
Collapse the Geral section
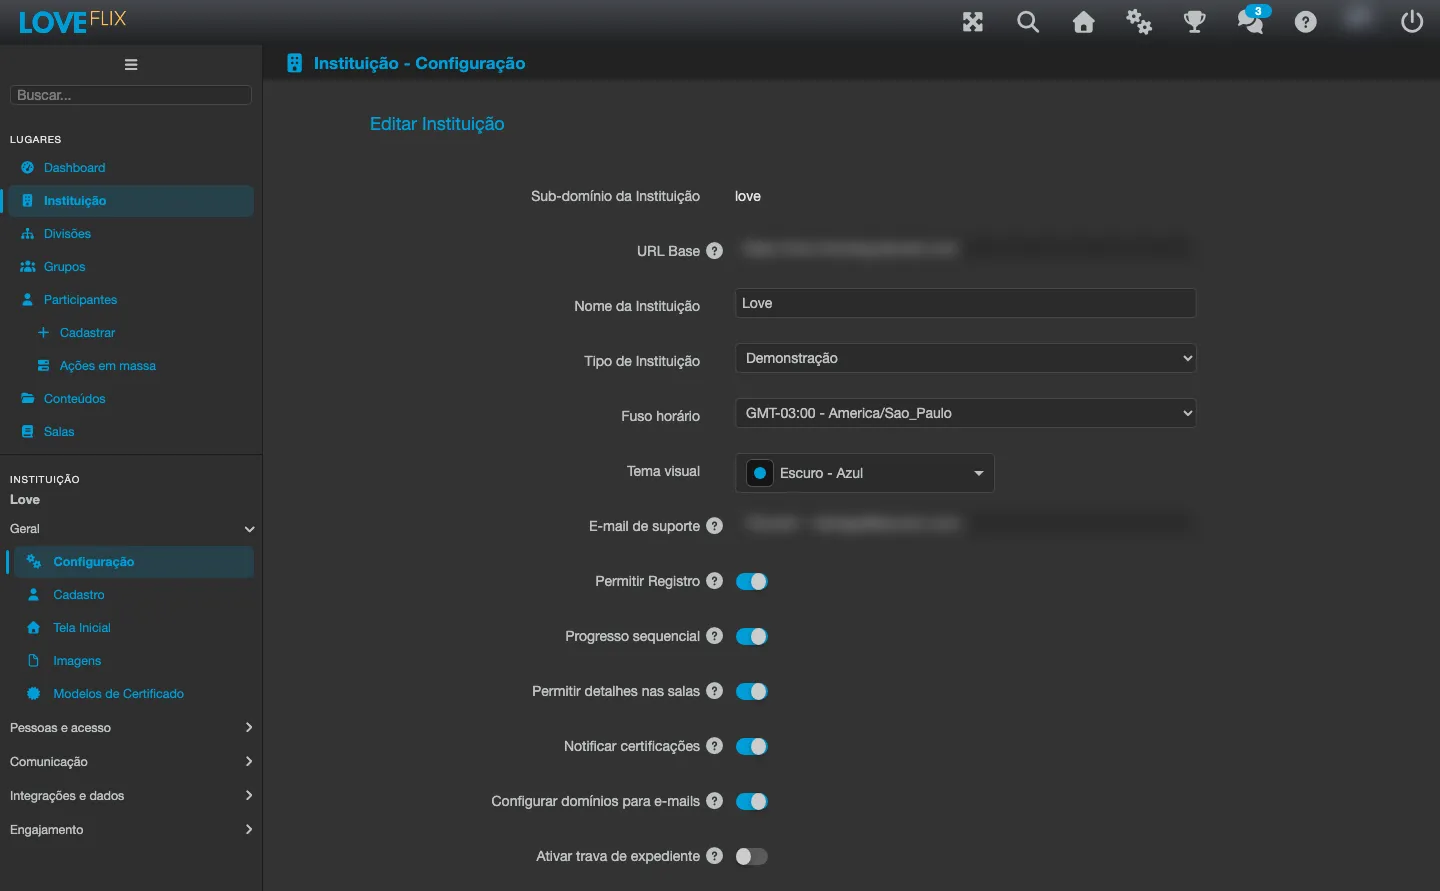coord(131,529)
